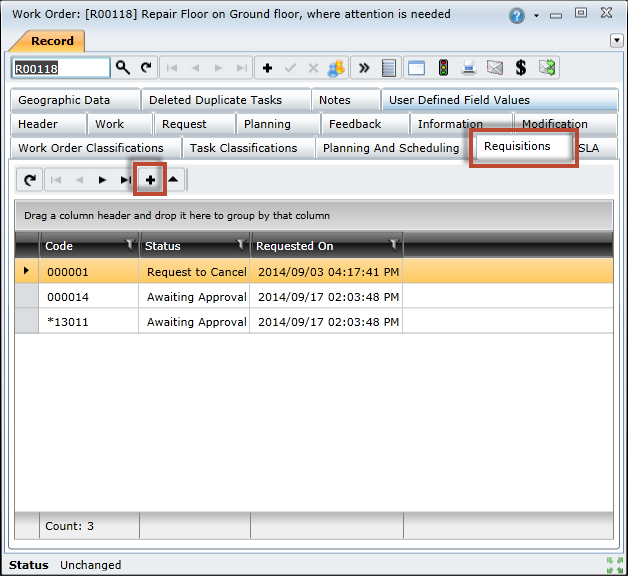Viewport: 628px width, 576px height.
Task: Open the Requested On column filter
Action: (394, 245)
